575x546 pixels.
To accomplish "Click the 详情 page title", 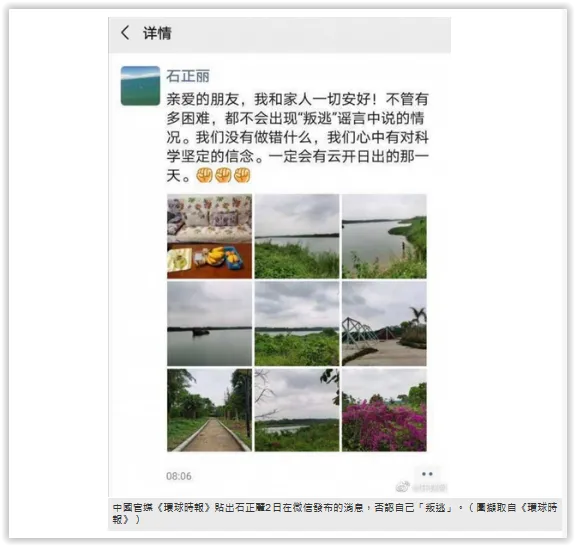I will [157, 33].
